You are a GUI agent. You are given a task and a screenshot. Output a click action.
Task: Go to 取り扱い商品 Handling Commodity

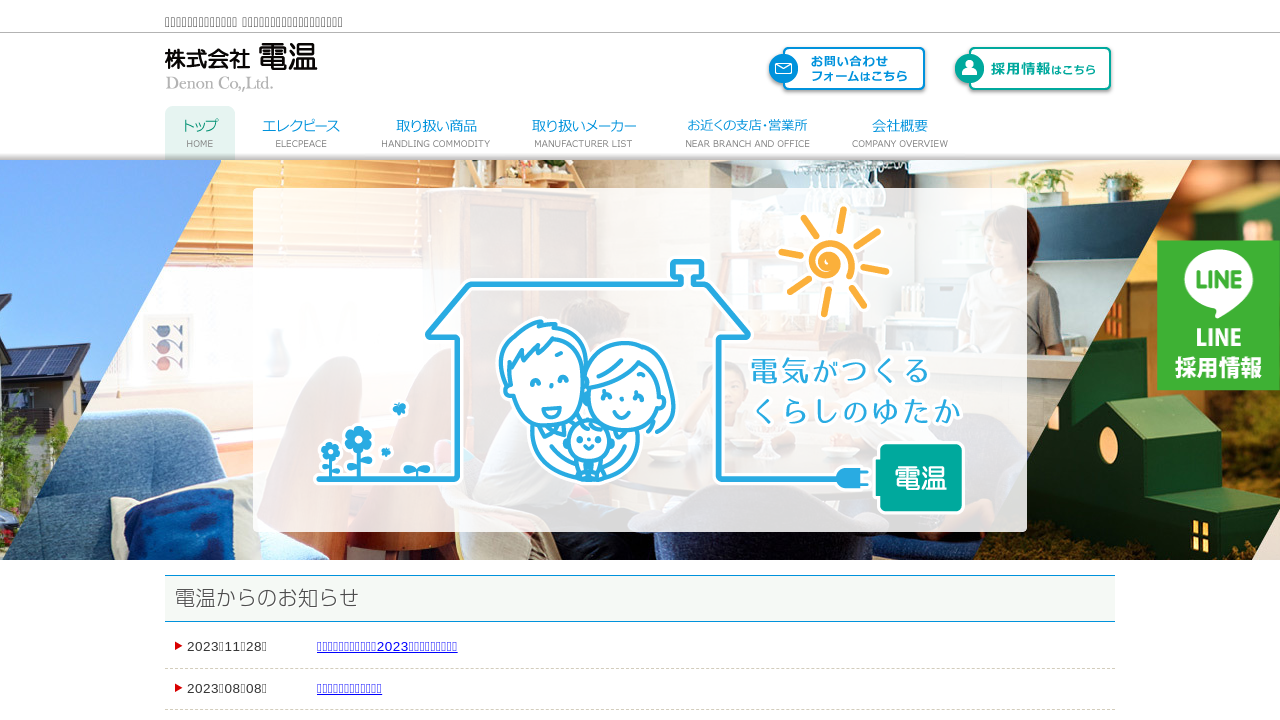click(x=436, y=133)
